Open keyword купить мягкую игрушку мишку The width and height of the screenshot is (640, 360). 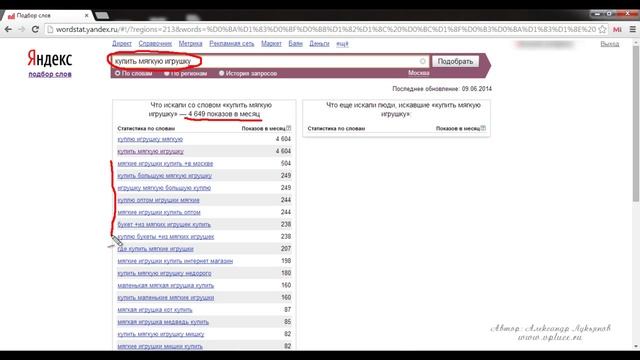point(161,334)
